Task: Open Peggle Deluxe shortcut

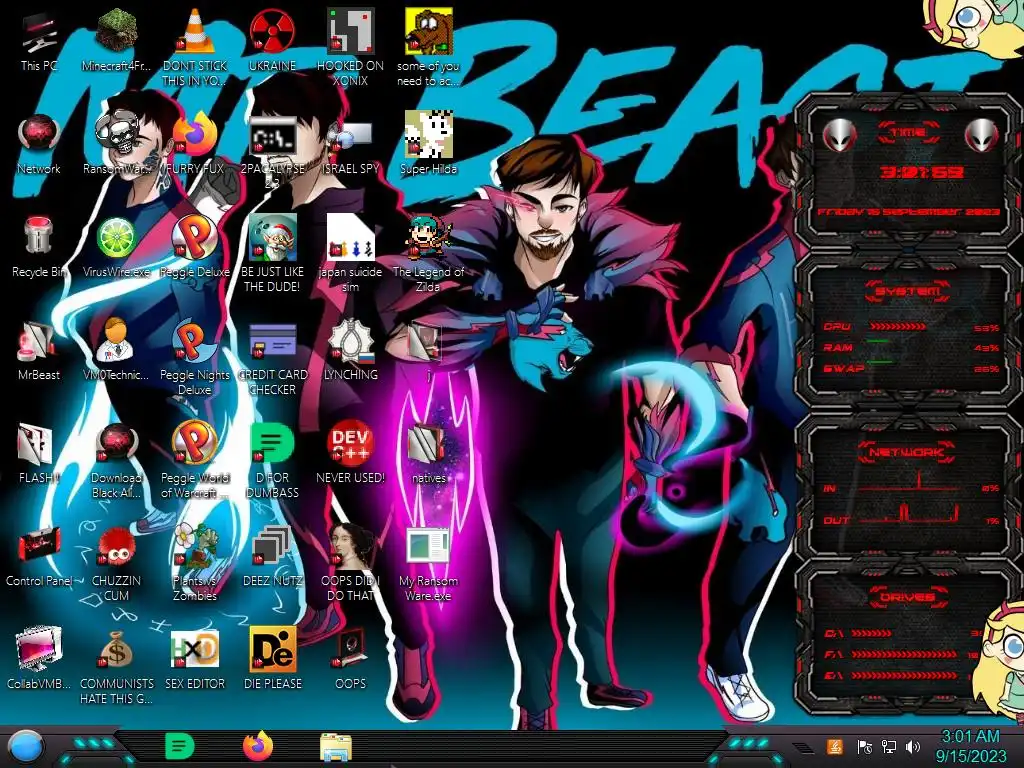Action: [x=194, y=238]
